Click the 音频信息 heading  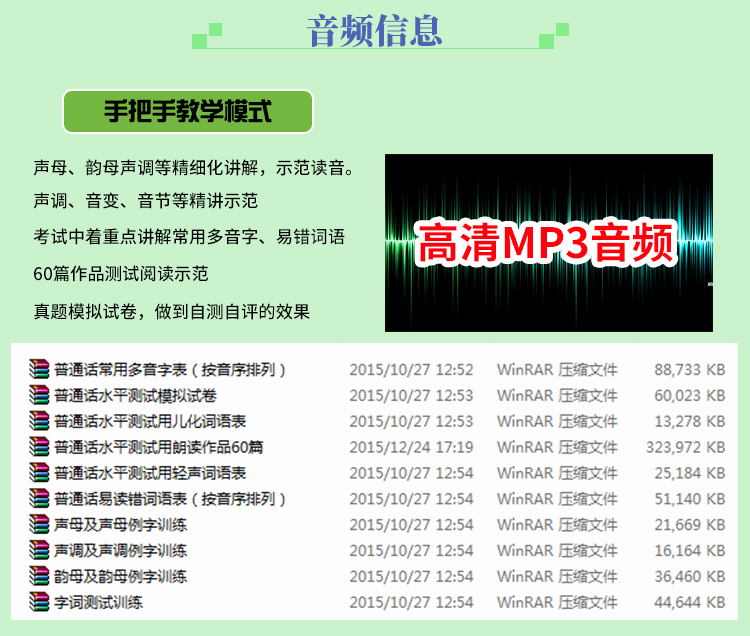point(374,32)
